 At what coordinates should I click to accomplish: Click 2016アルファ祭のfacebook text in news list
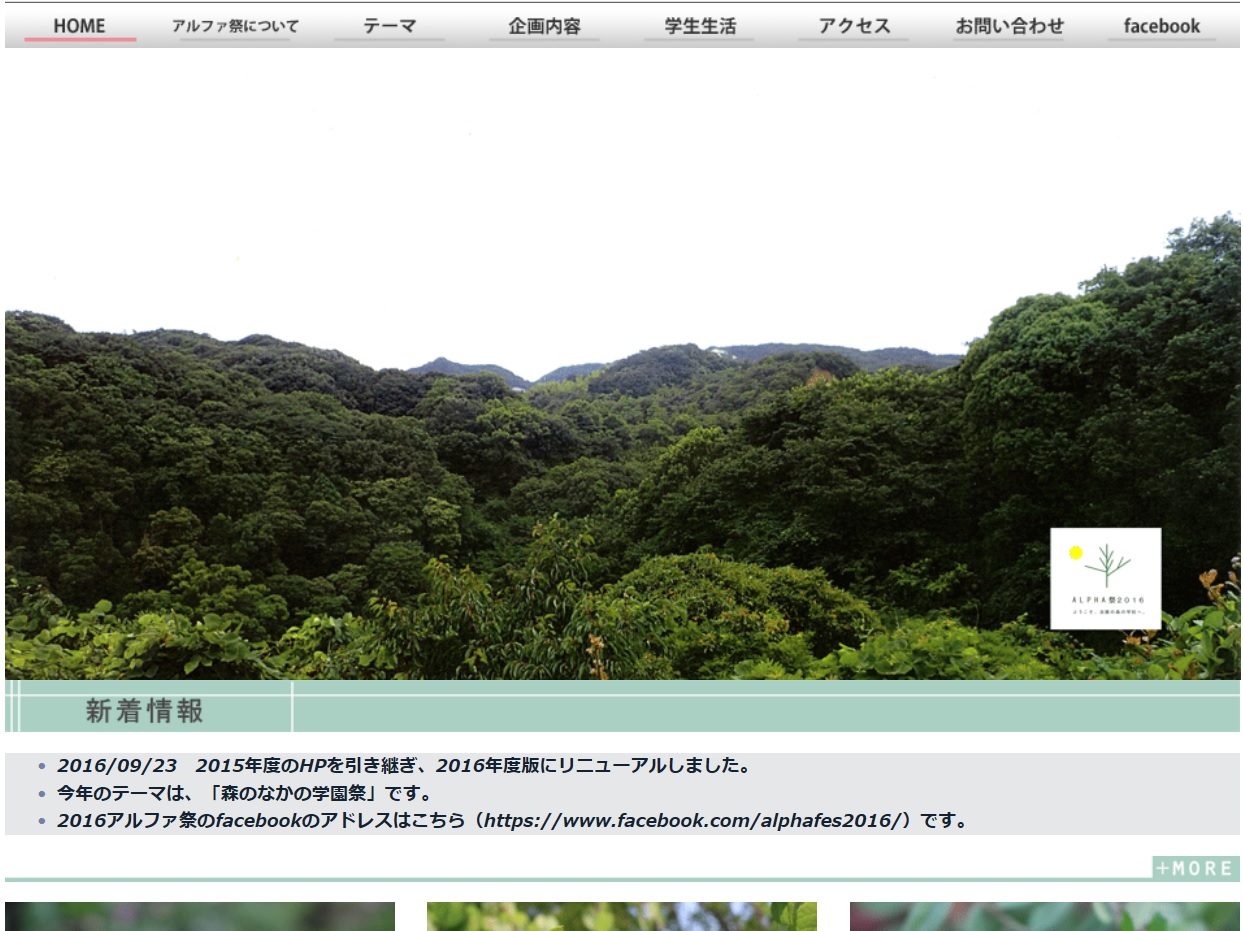tap(180, 821)
